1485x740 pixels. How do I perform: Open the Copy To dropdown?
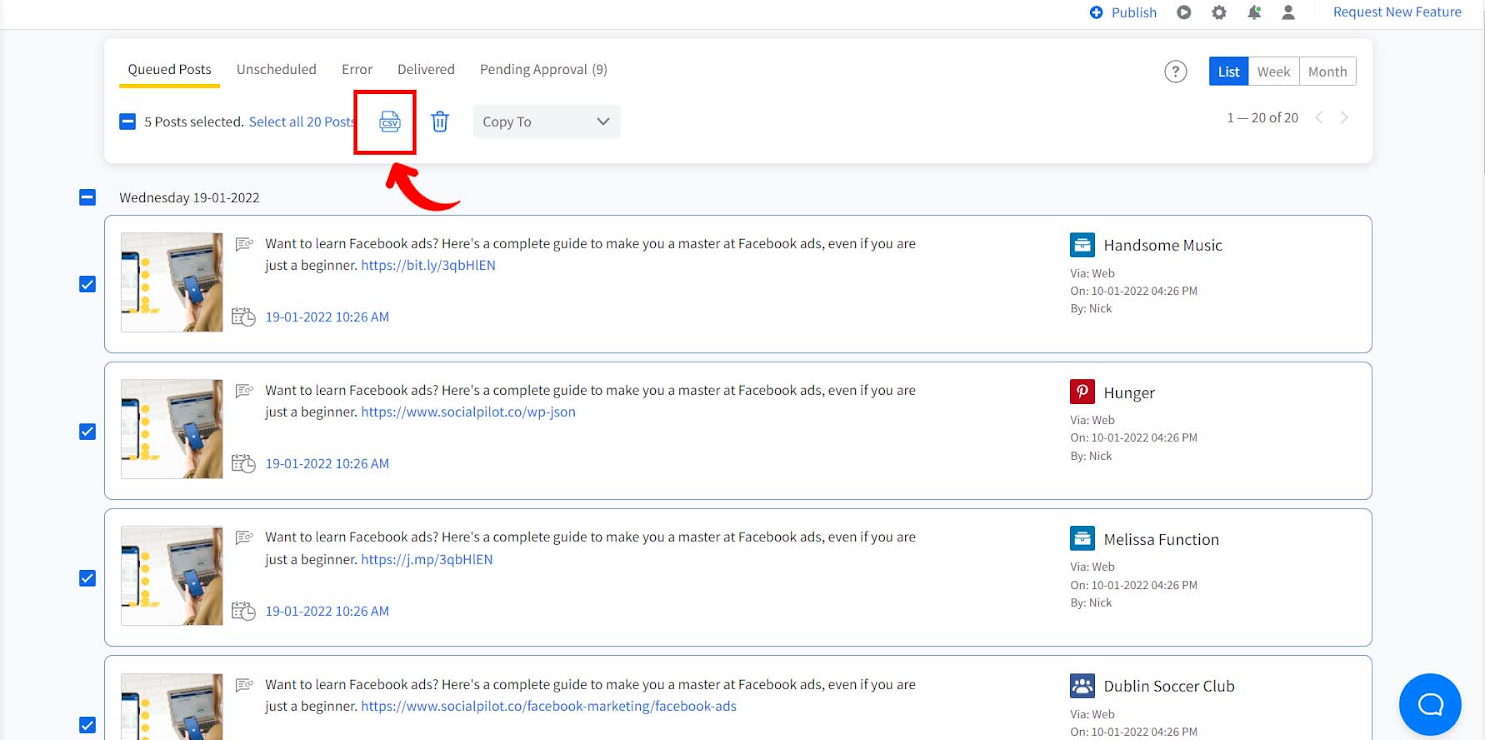[x=546, y=122]
